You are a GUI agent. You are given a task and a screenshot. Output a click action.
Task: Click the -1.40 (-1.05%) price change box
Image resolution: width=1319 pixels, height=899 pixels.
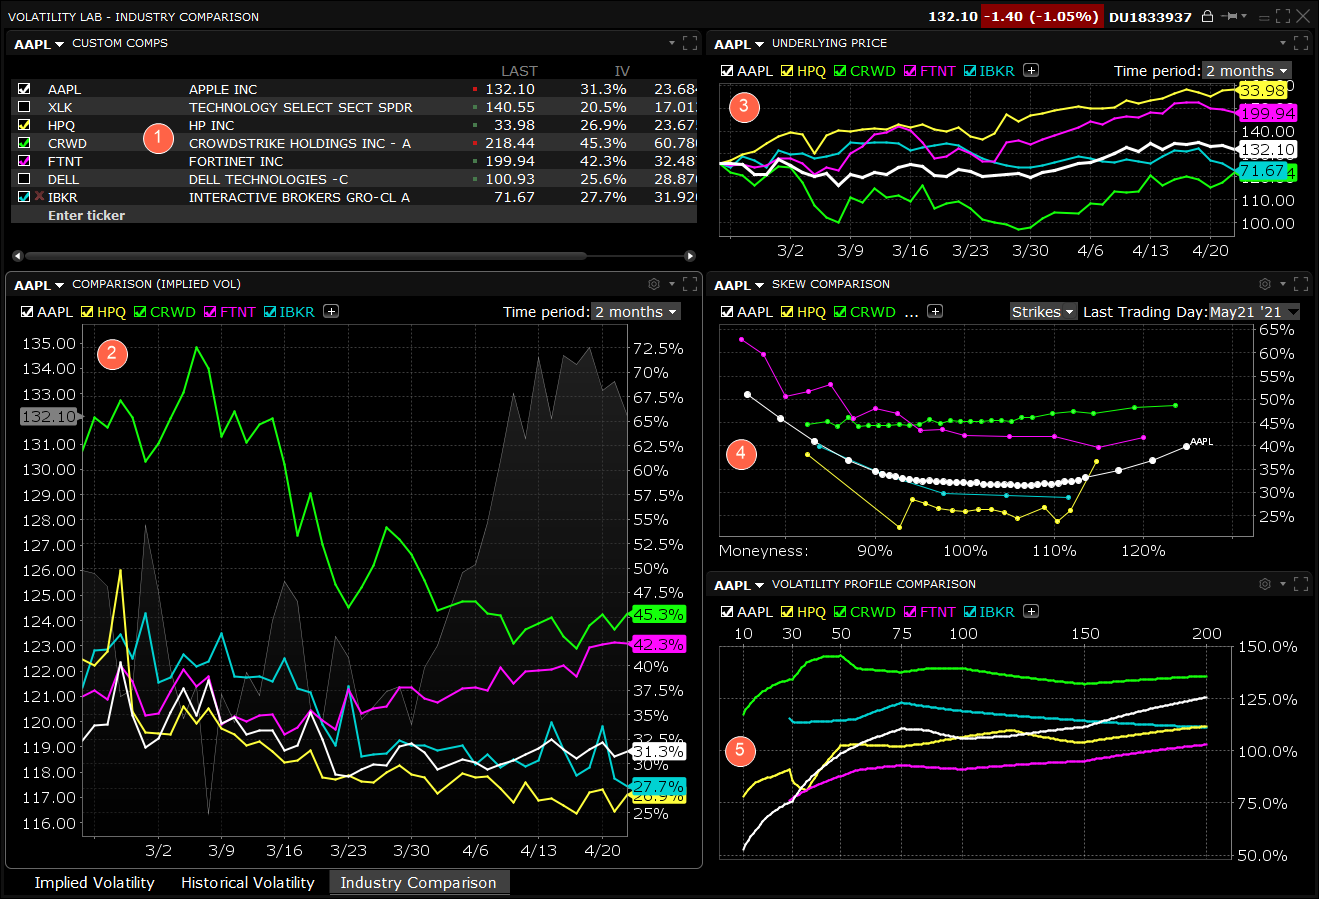coord(1042,17)
